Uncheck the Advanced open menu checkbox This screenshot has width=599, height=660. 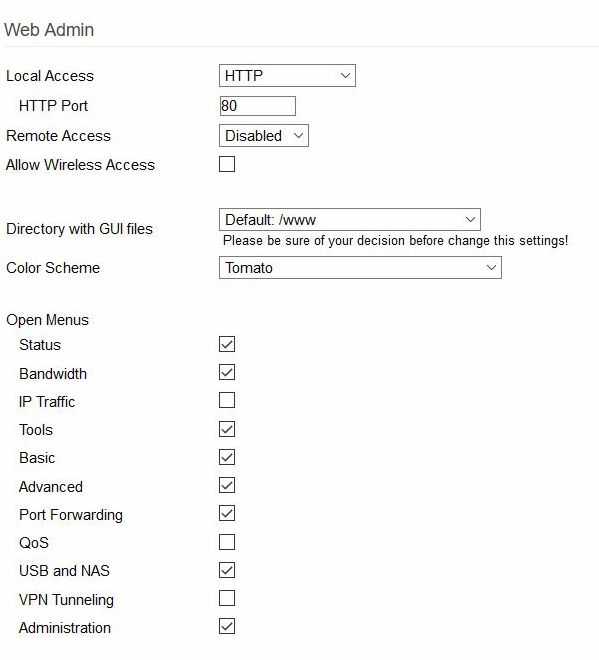tap(227, 485)
